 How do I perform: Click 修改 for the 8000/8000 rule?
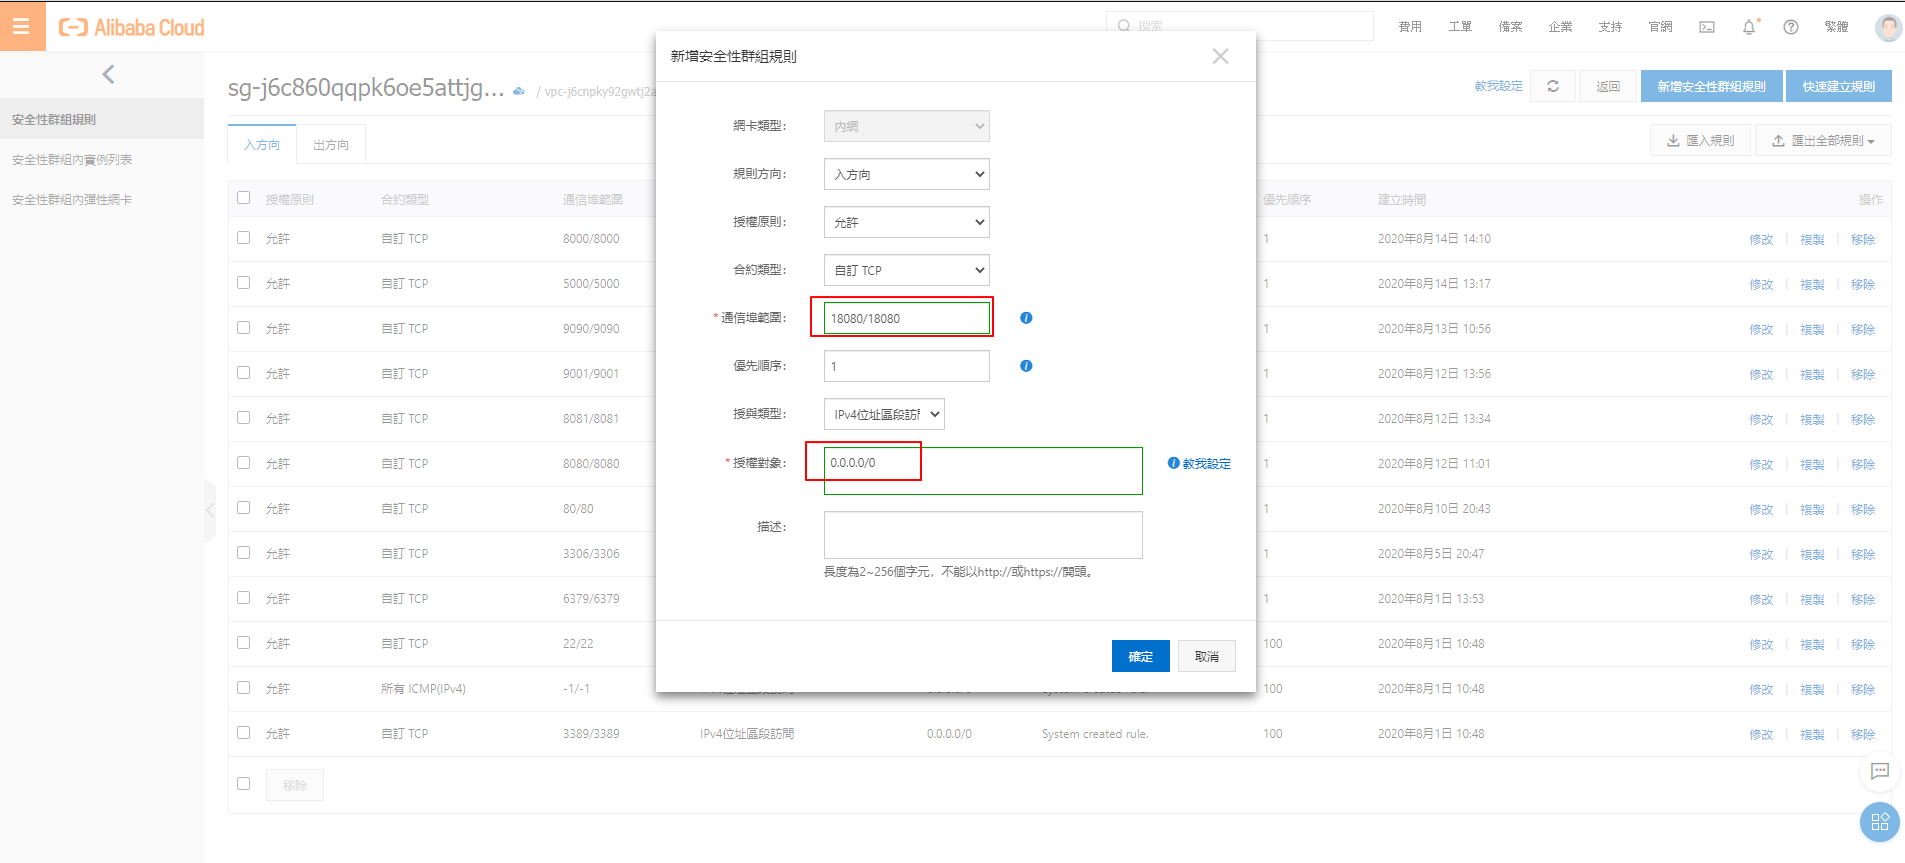tap(1761, 240)
